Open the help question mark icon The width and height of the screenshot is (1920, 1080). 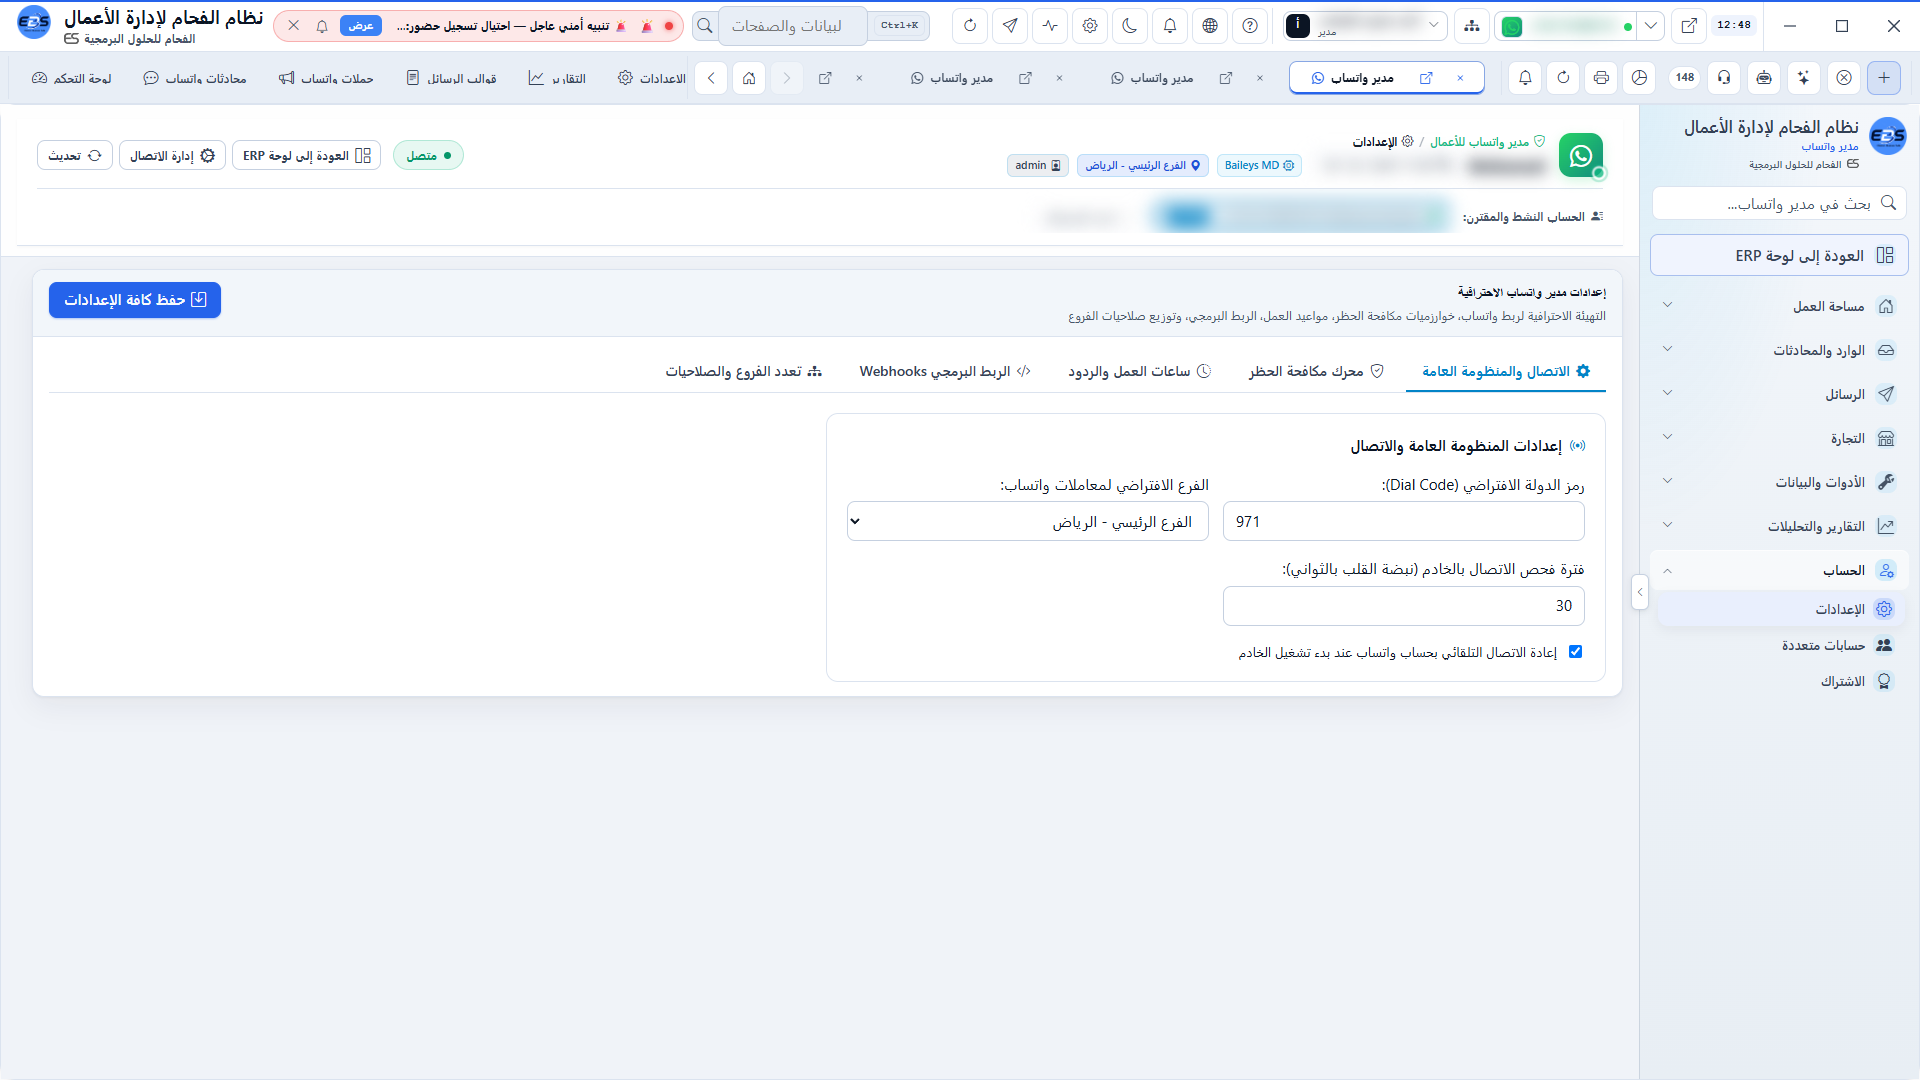point(1250,26)
